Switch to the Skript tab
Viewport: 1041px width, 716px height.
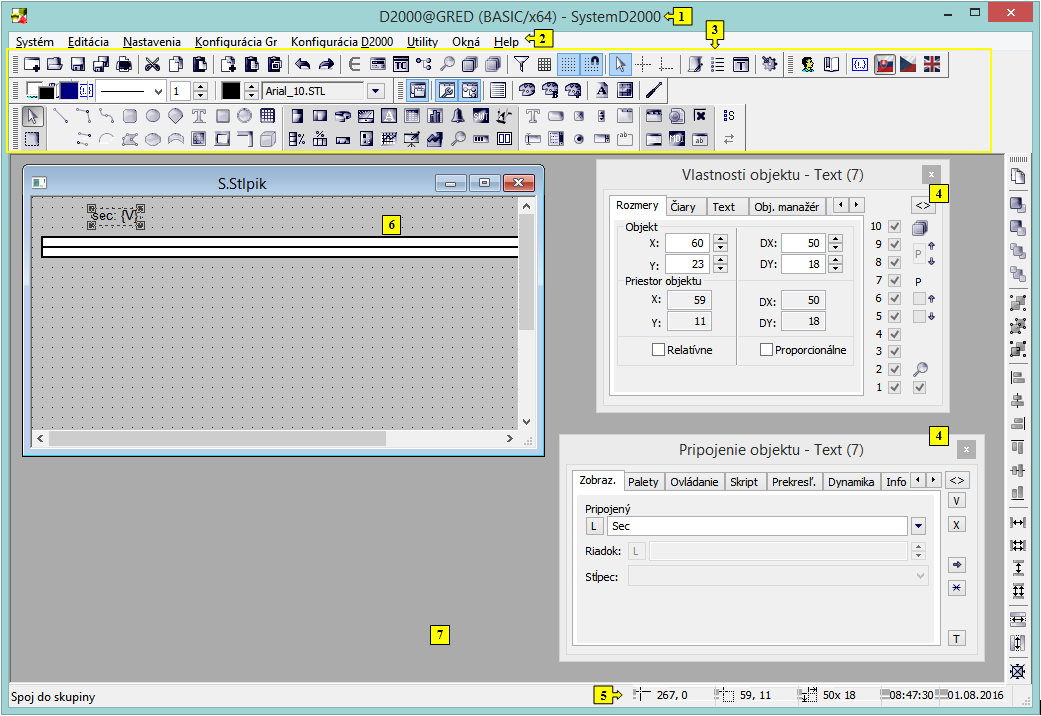(743, 482)
